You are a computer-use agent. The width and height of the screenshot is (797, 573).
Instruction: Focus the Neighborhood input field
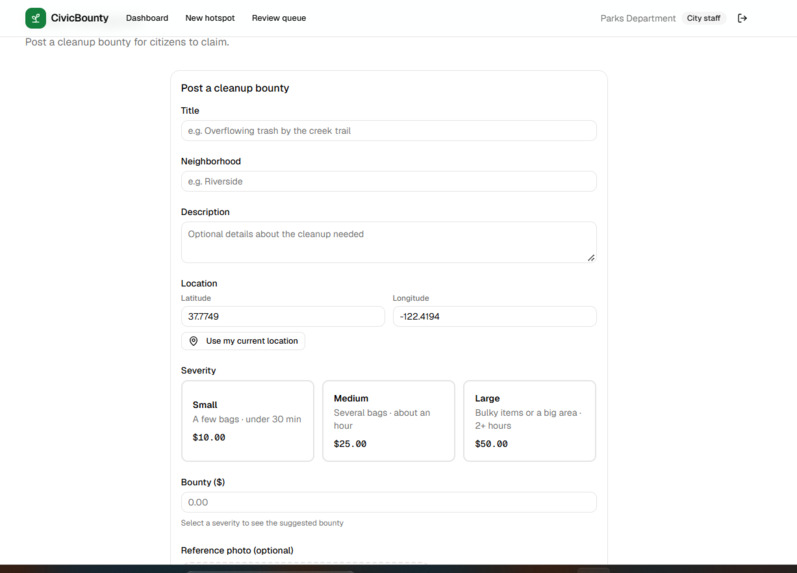(x=389, y=182)
